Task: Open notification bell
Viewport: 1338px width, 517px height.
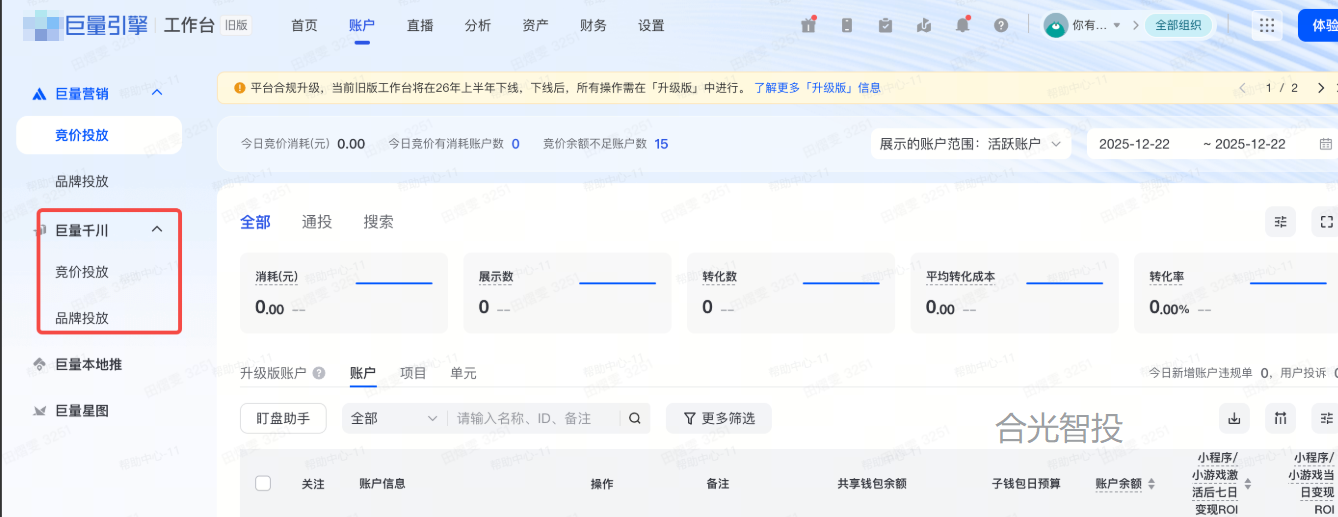Action: pos(962,25)
